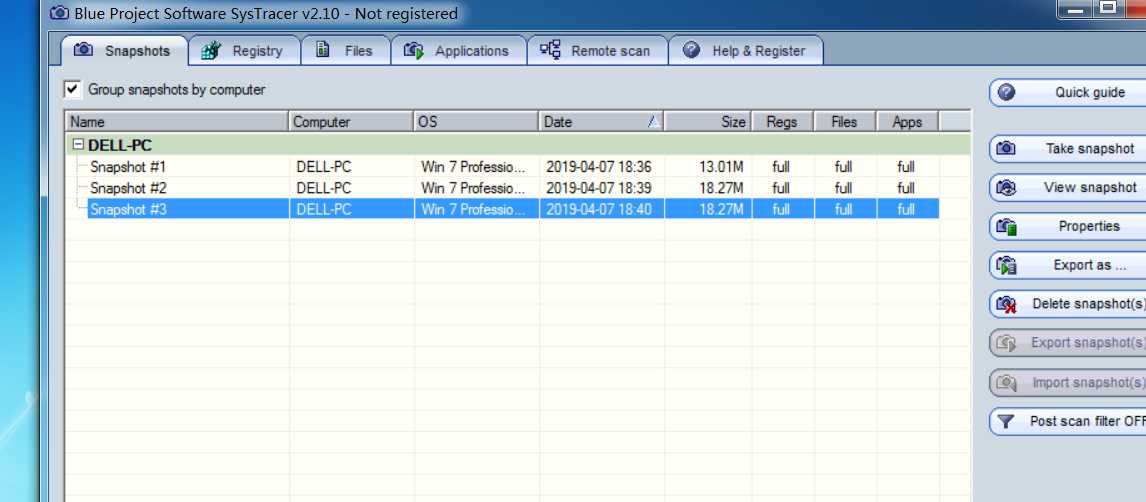
Task: Click the Export as ... button
Action: click(x=1068, y=265)
